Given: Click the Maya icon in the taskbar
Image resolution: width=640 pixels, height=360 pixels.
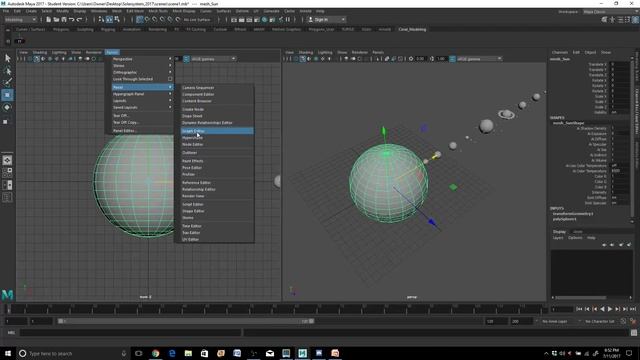Looking at the screenshot, I should [302, 353].
